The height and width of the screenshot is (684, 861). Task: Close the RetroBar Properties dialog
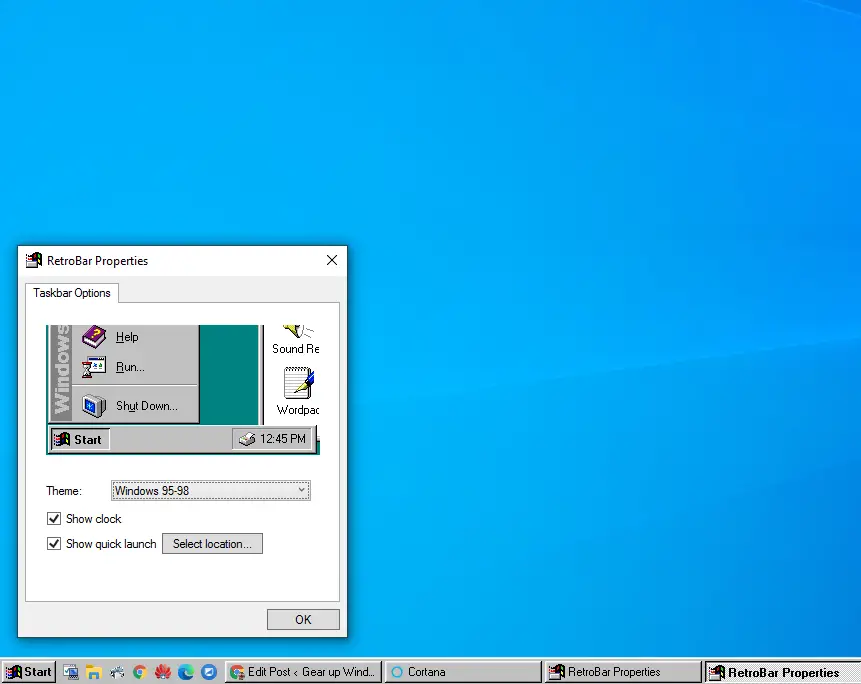click(x=332, y=260)
